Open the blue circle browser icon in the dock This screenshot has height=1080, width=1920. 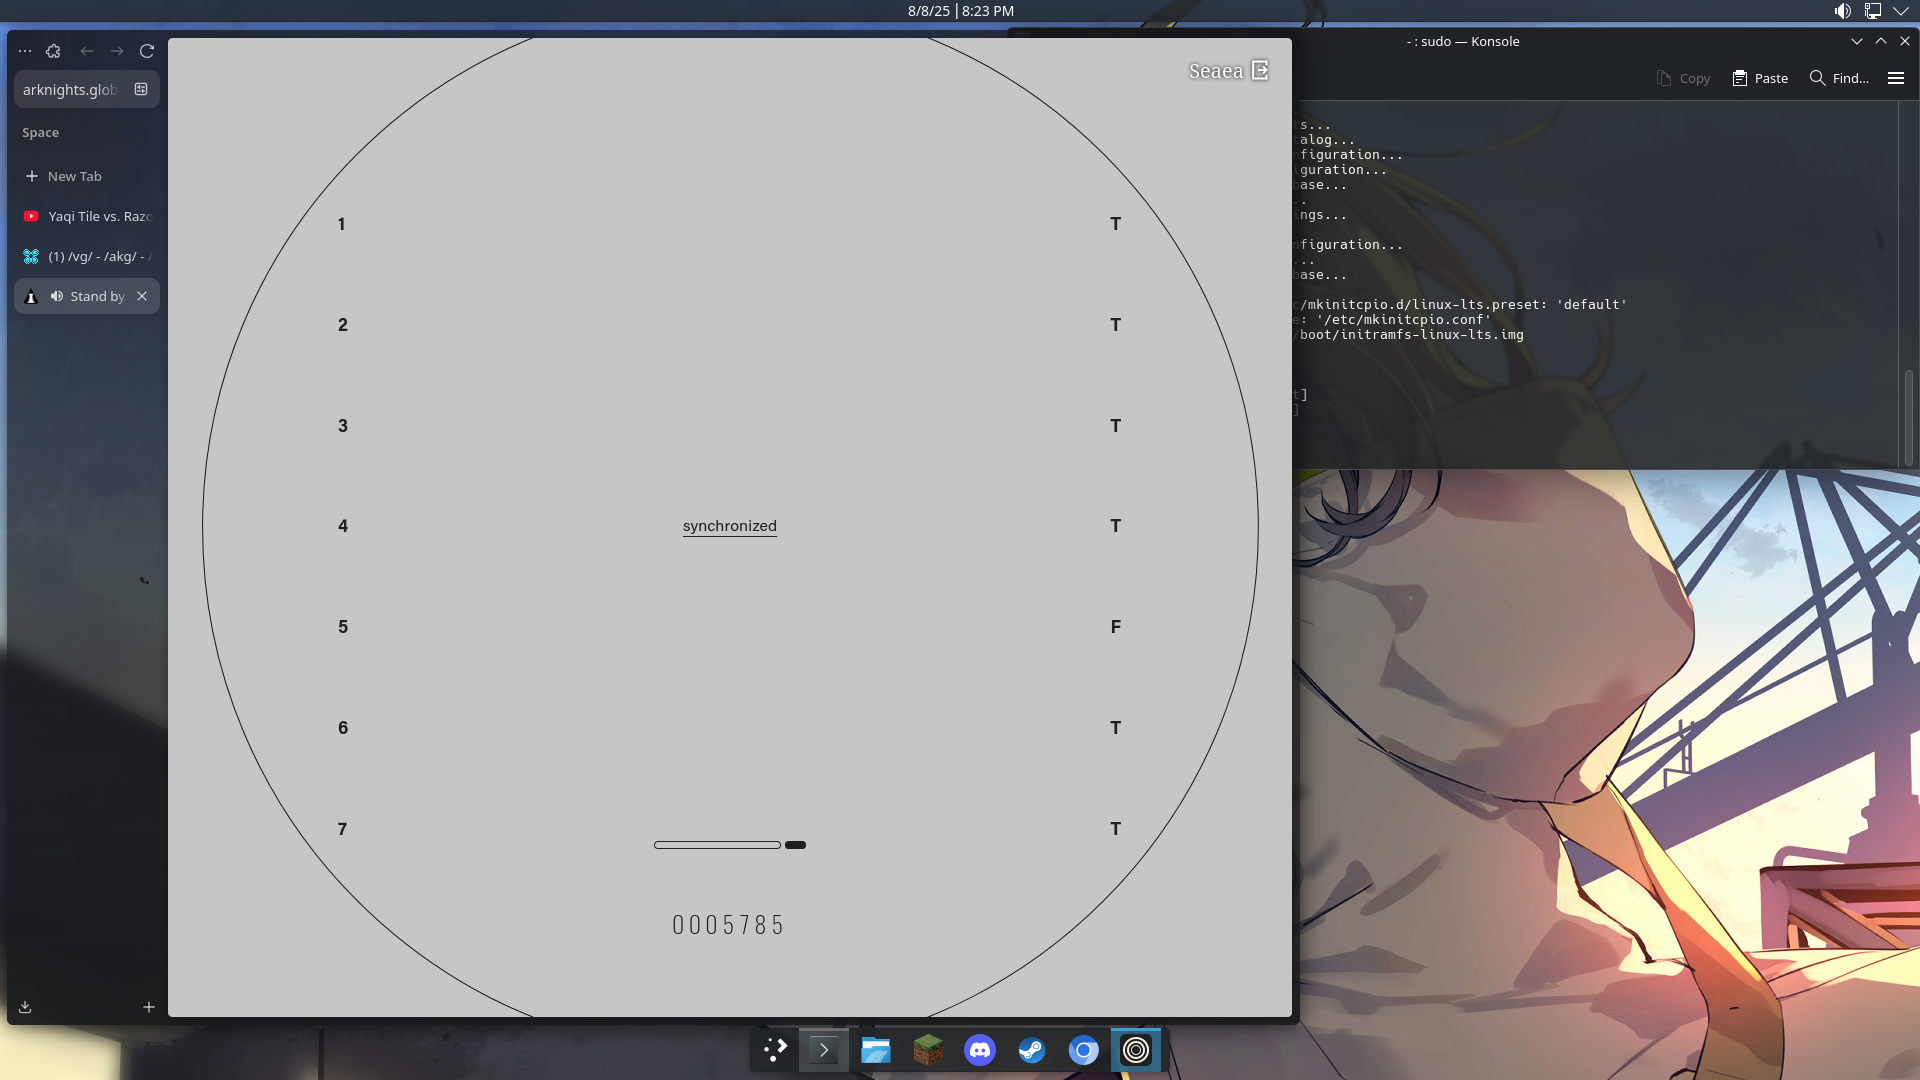tap(1084, 1050)
